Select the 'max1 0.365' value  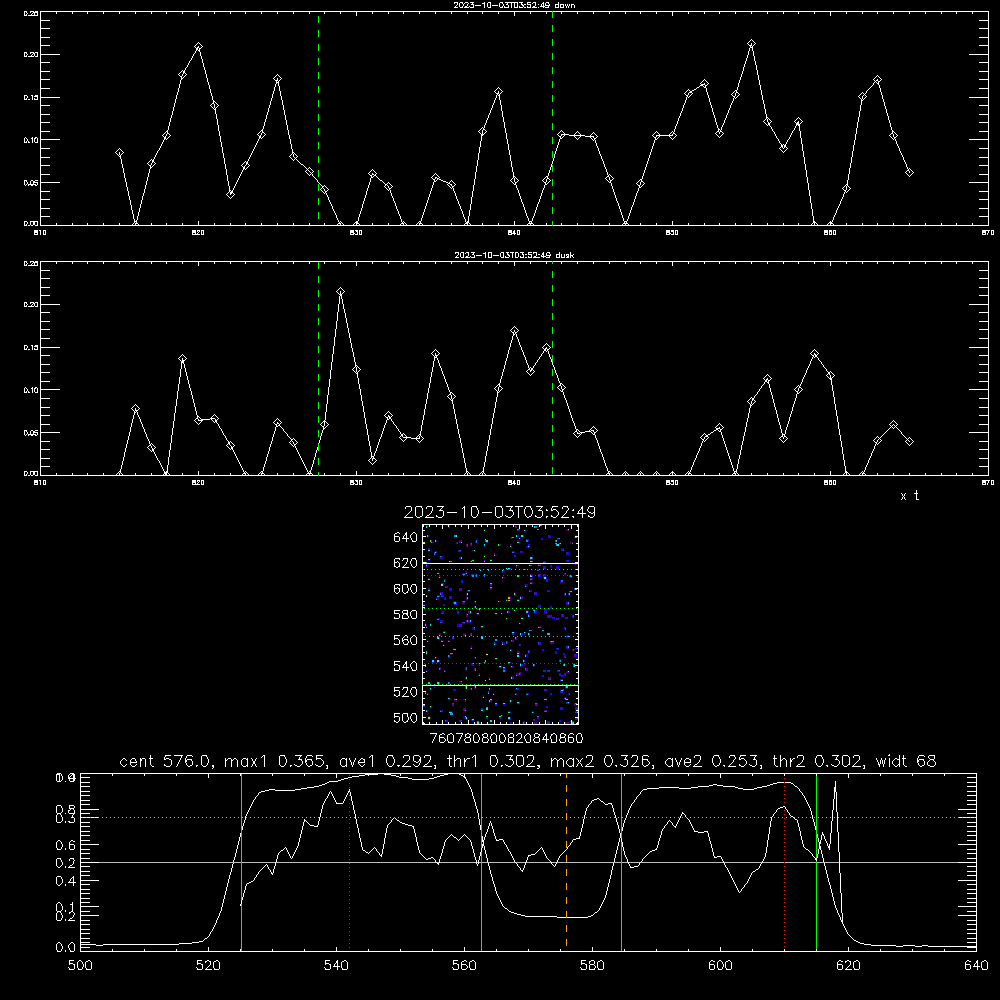[x=273, y=761]
